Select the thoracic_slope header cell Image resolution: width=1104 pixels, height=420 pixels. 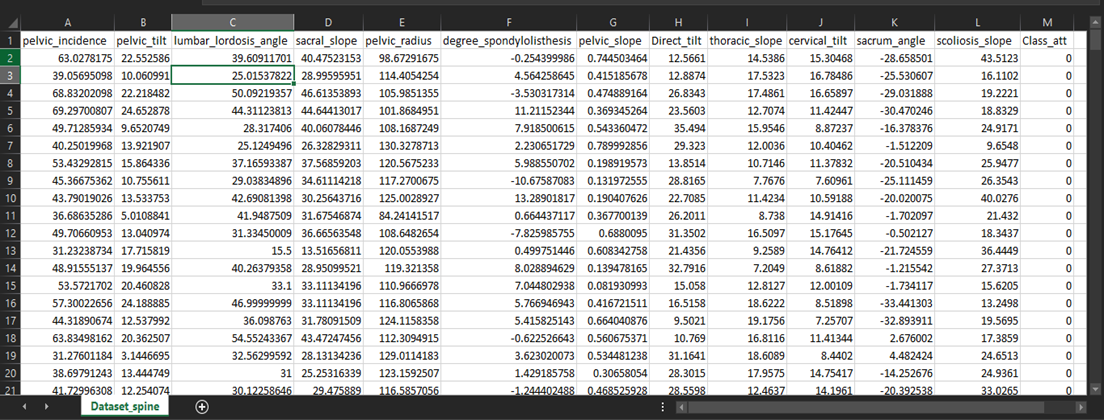(747, 41)
